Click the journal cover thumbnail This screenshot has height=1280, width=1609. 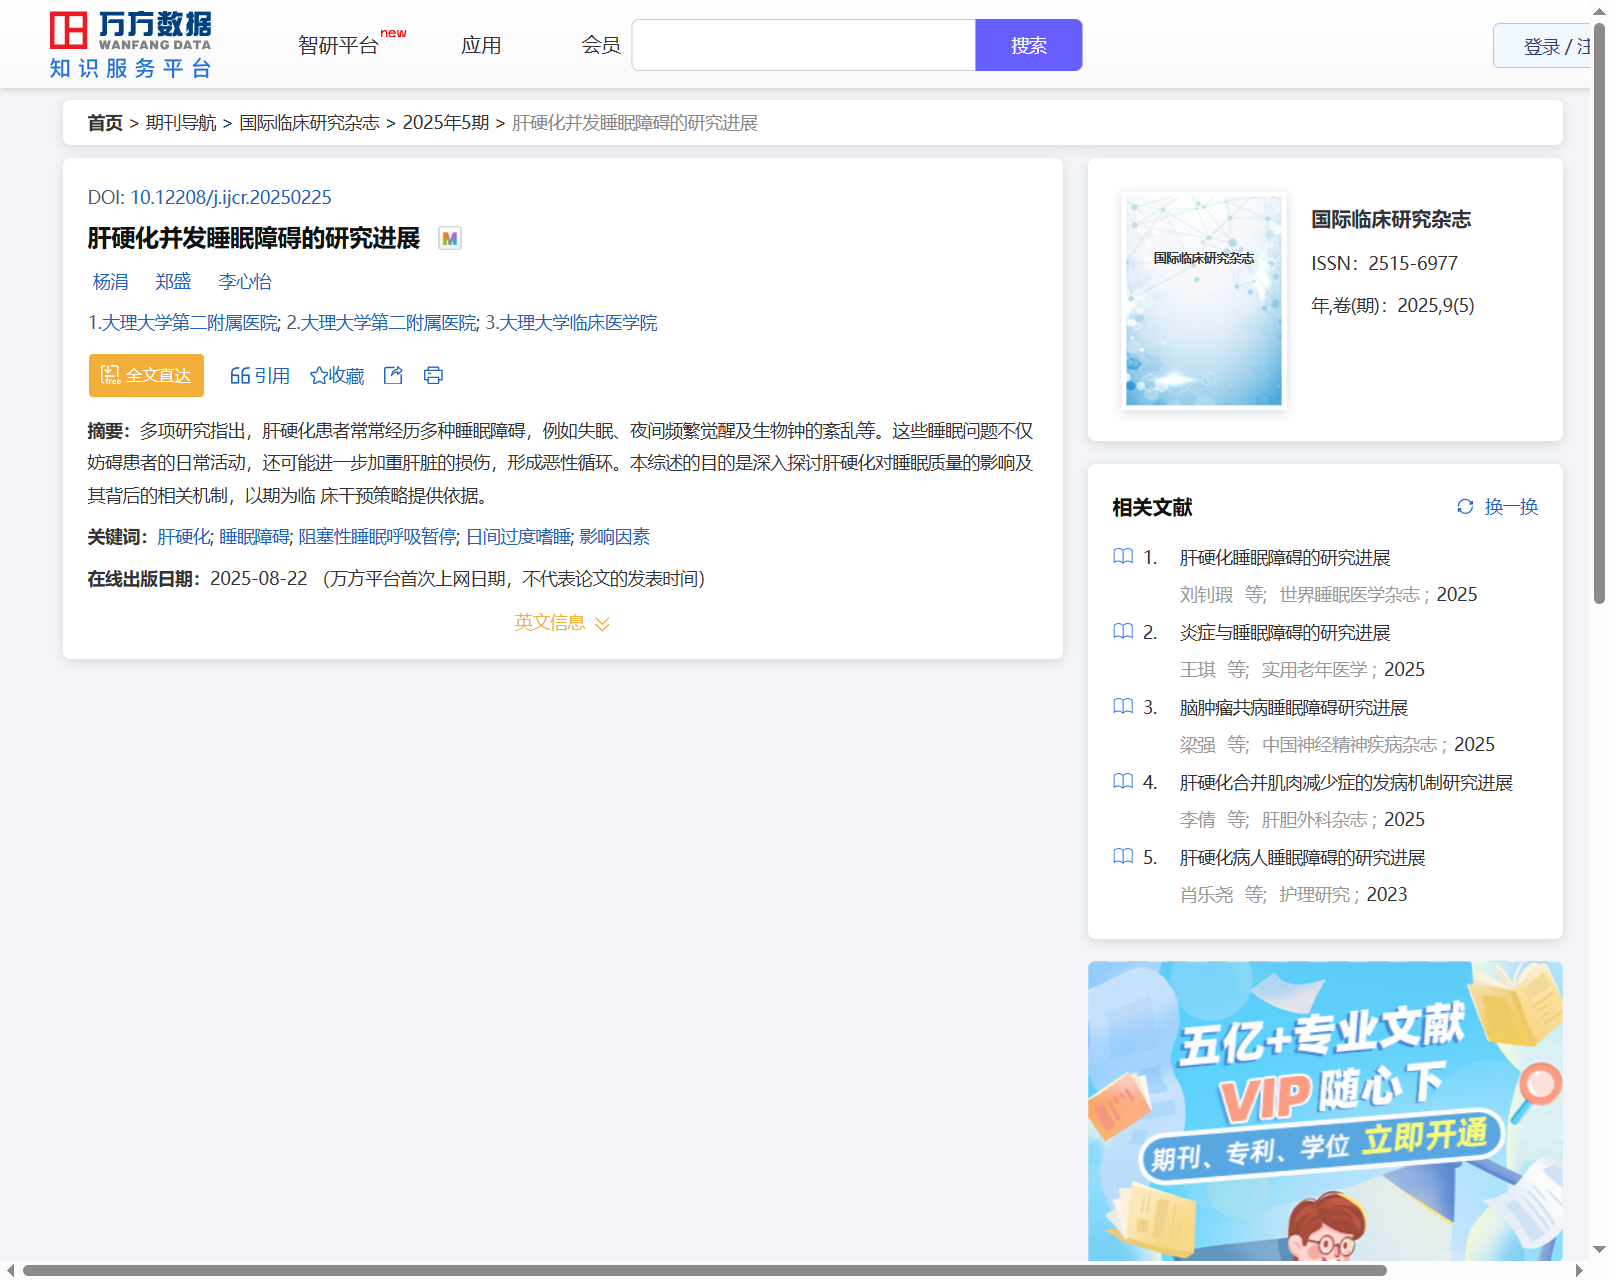(1203, 301)
